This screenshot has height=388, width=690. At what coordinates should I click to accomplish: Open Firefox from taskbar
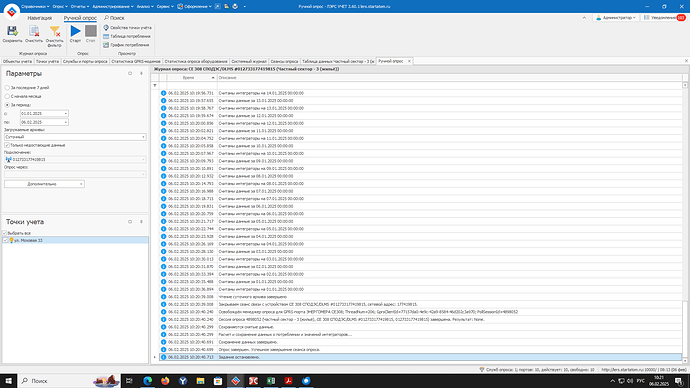(x=165, y=381)
